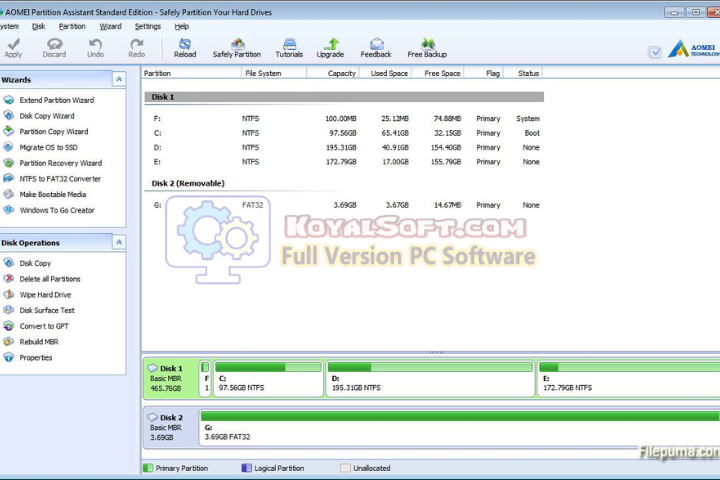Sort by the Used Space column header
The width and height of the screenshot is (720, 480).
(385, 73)
